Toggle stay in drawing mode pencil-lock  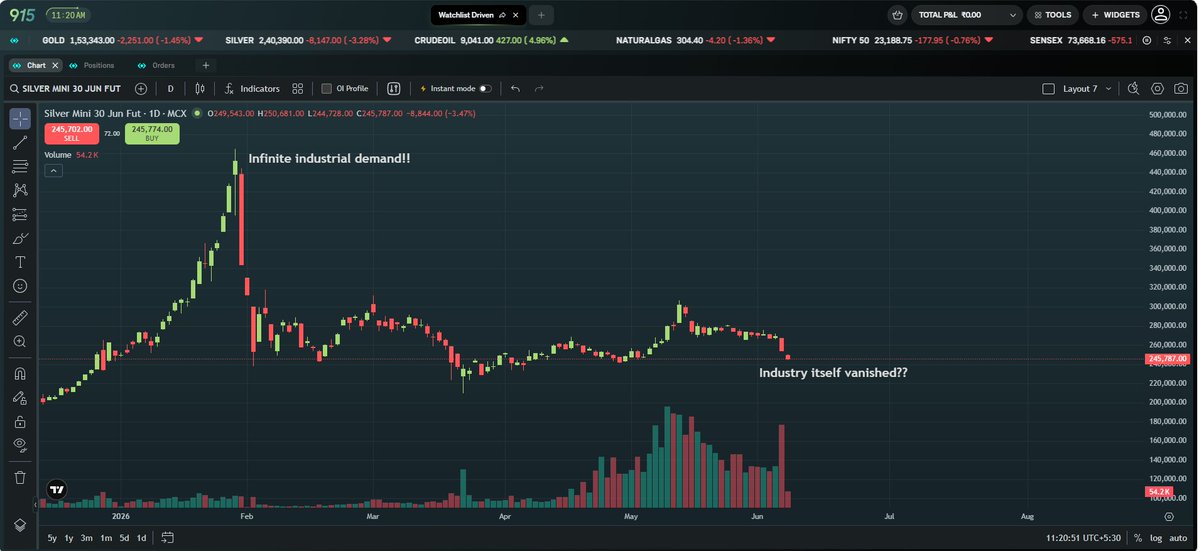[20, 397]
